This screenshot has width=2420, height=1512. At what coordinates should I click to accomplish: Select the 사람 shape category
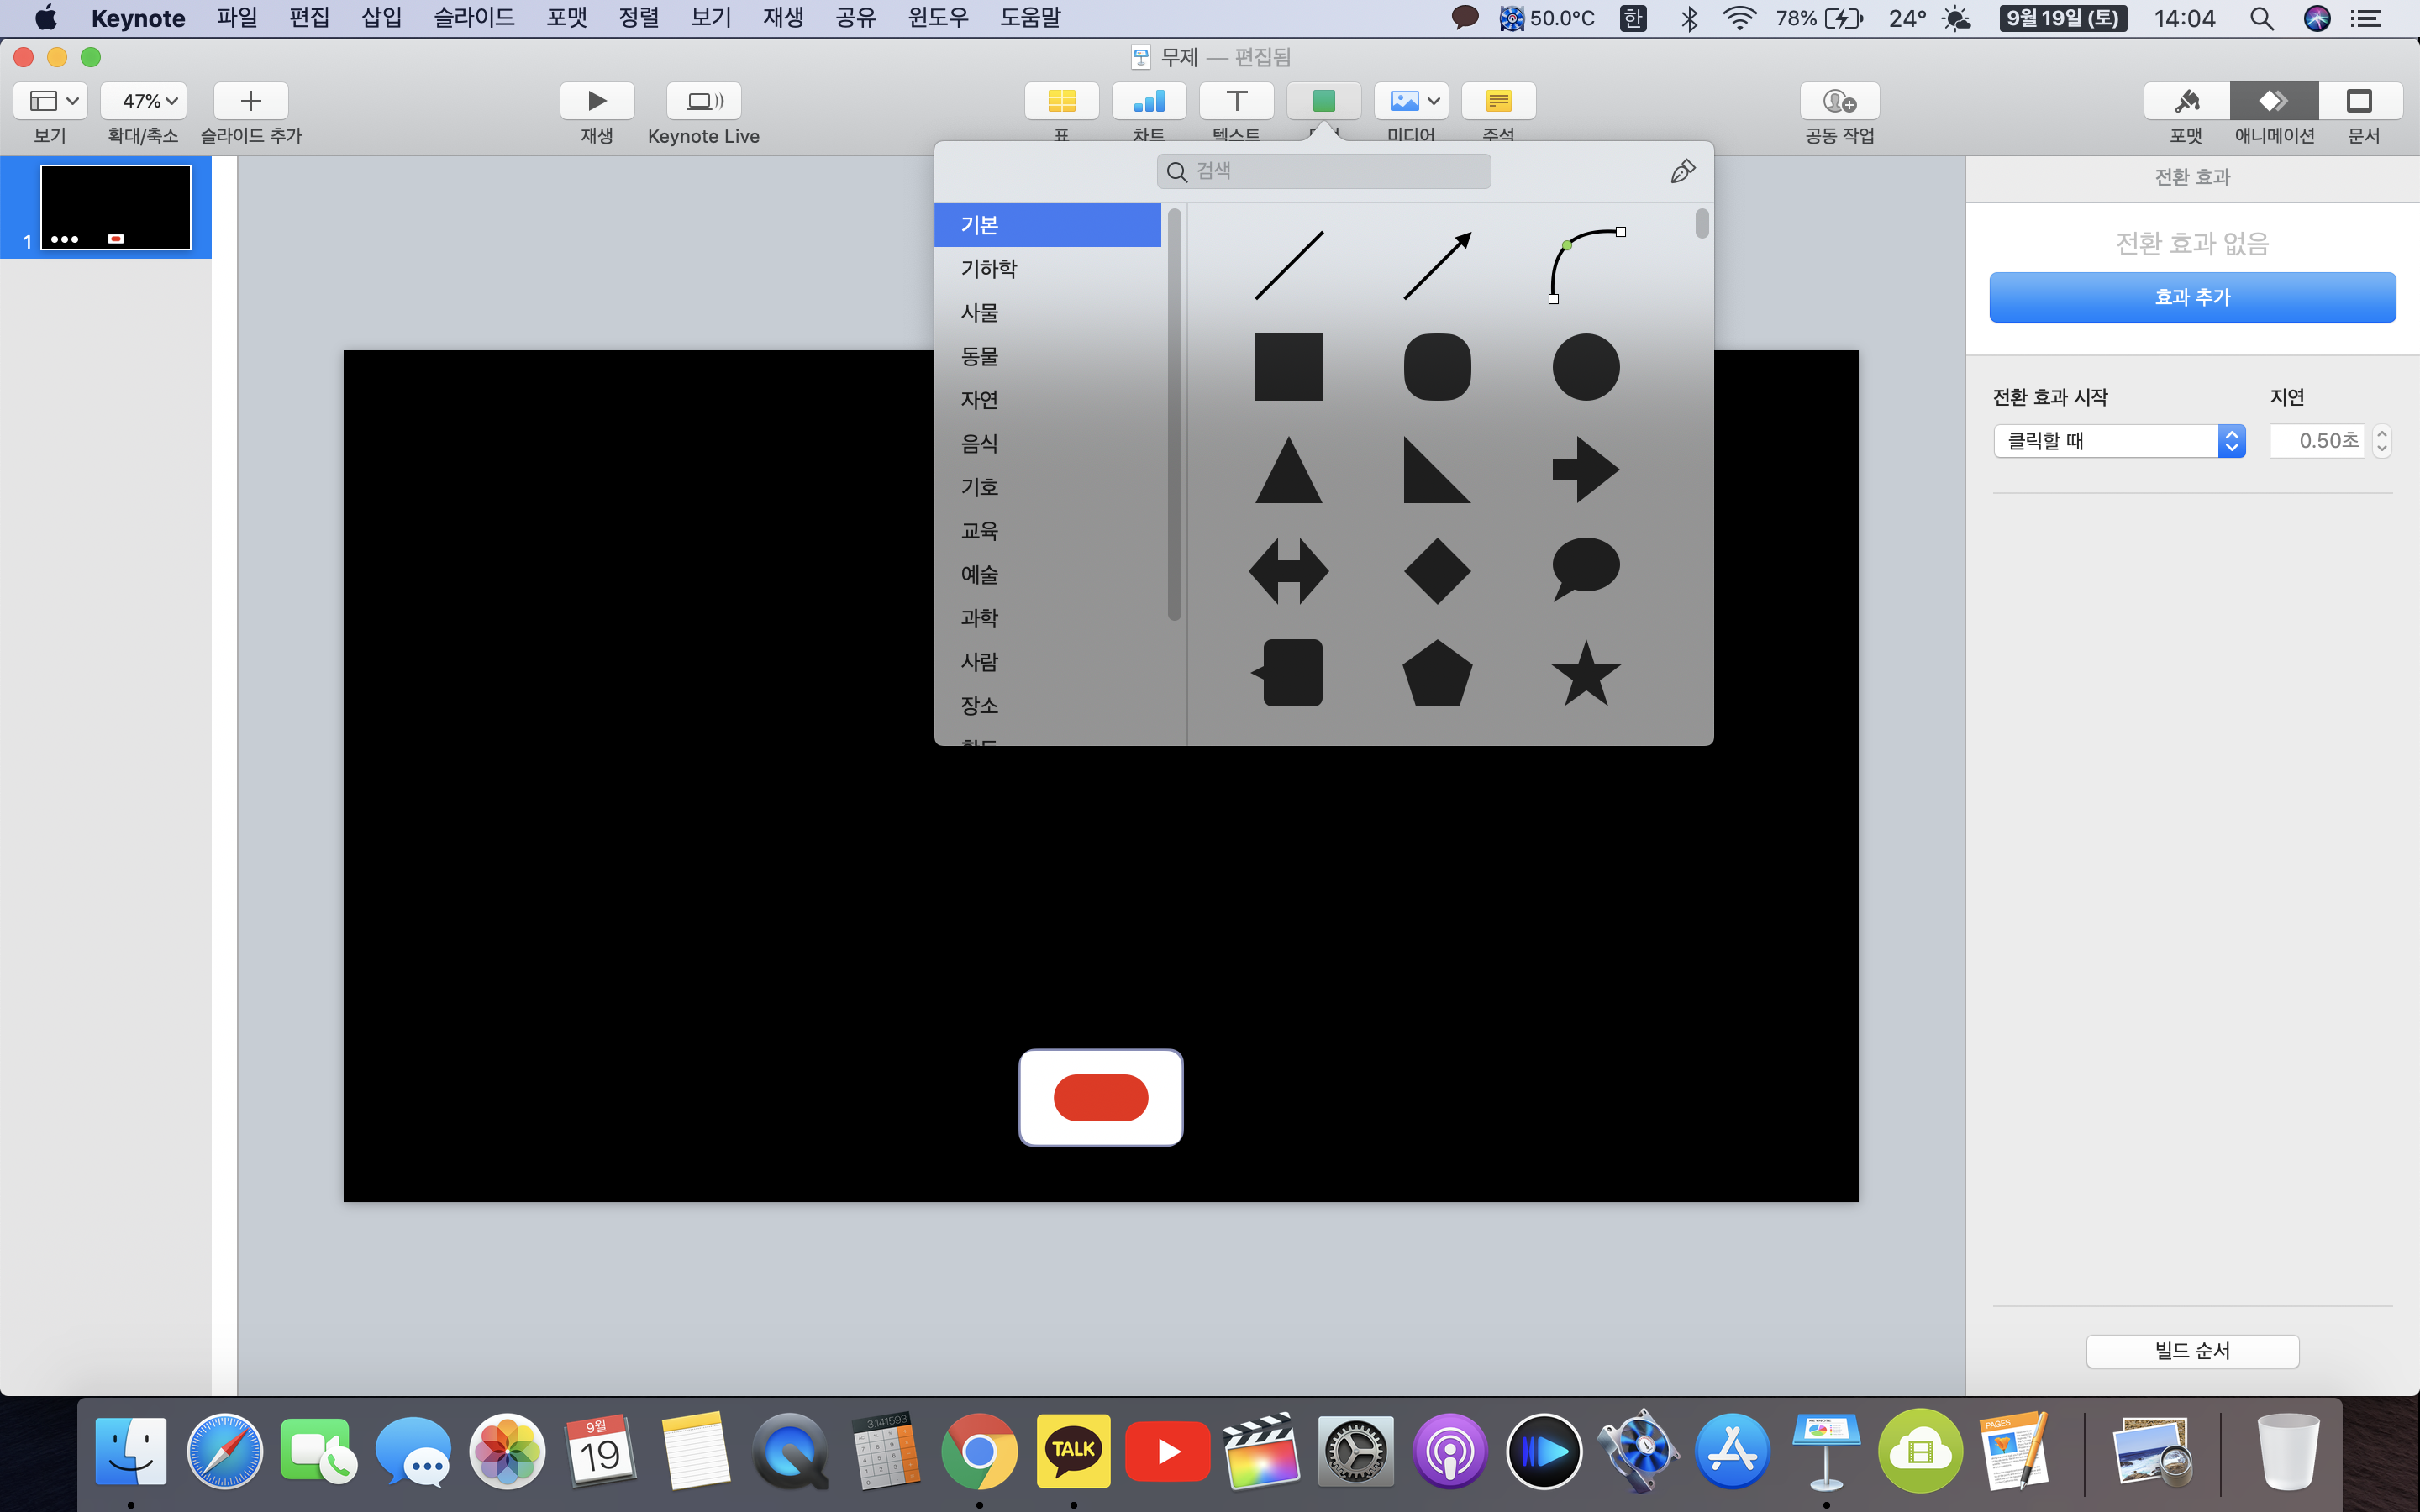[1047, 662]
